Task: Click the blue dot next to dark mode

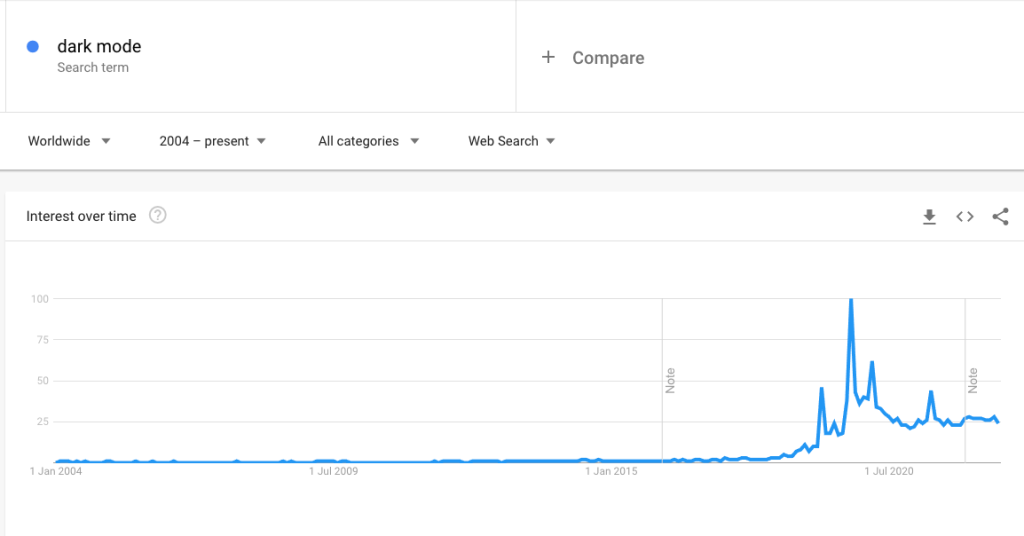Action: (x=33, y=47)
